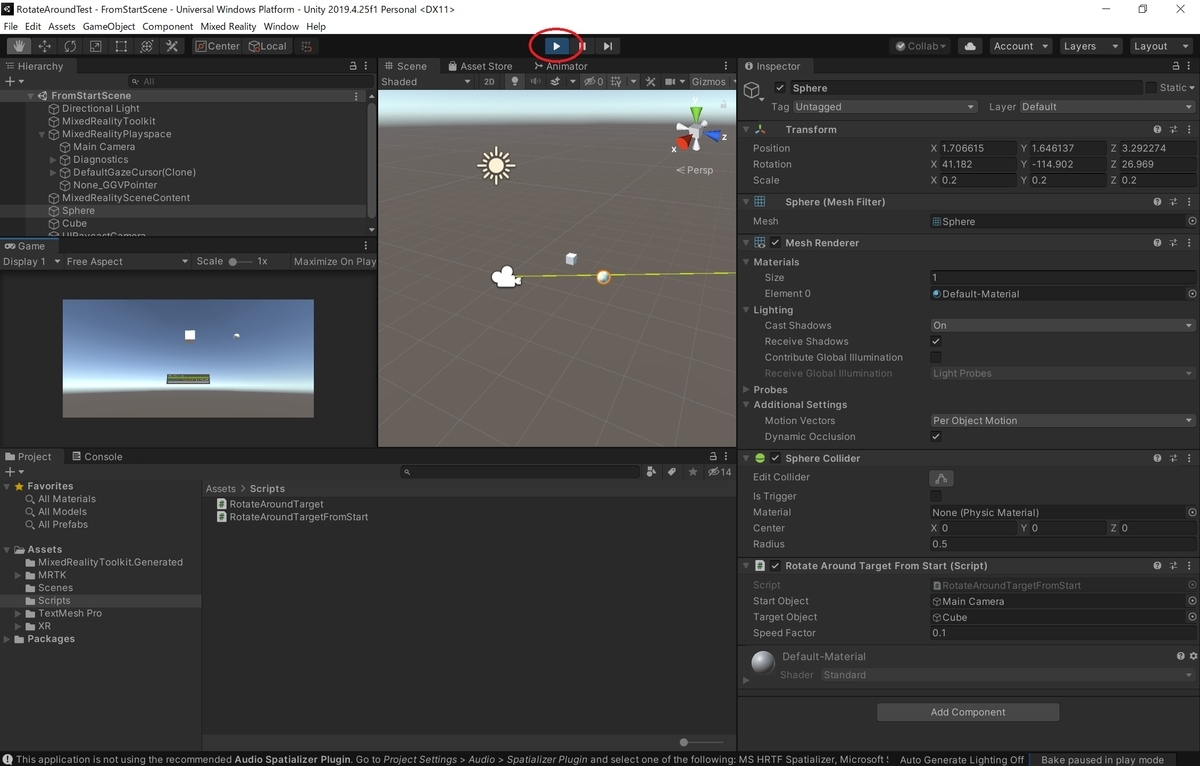
Task: Select the Hand tool in toolbar
Action: (19, 46)
